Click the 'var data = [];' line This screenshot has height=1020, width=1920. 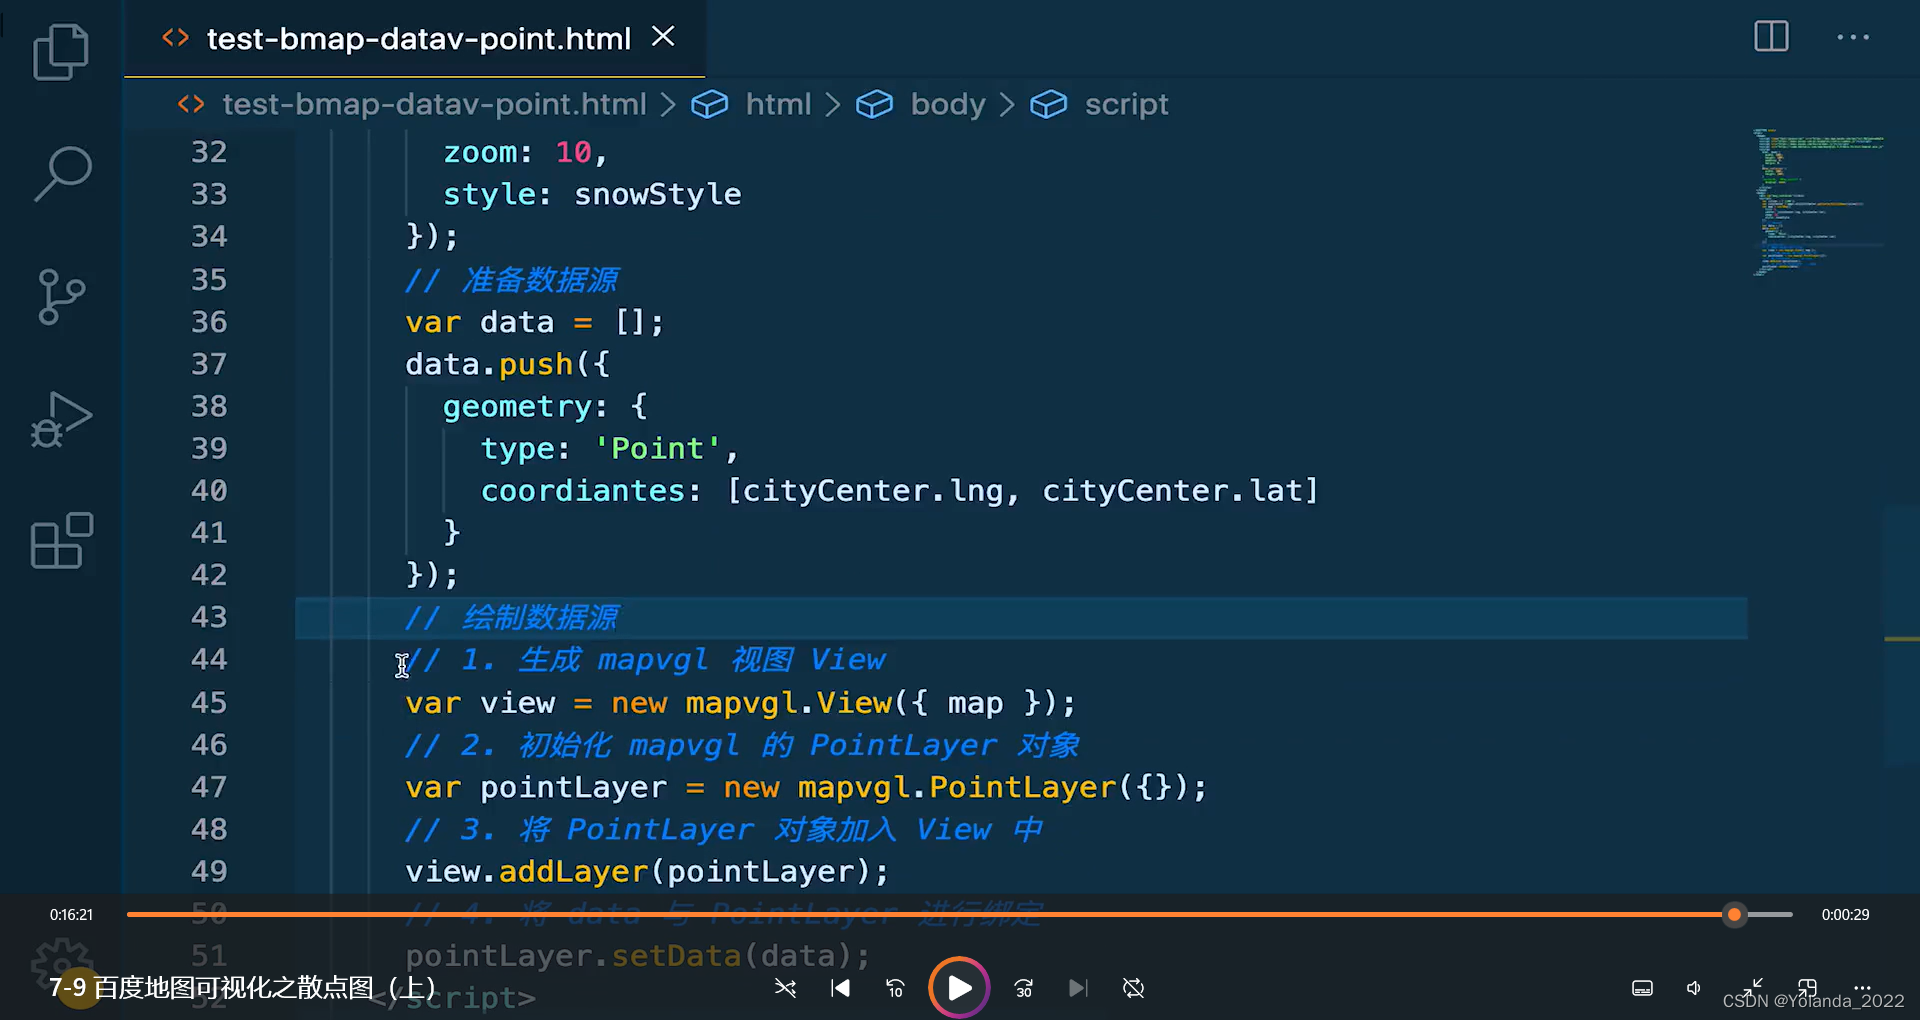pos(534,322)
